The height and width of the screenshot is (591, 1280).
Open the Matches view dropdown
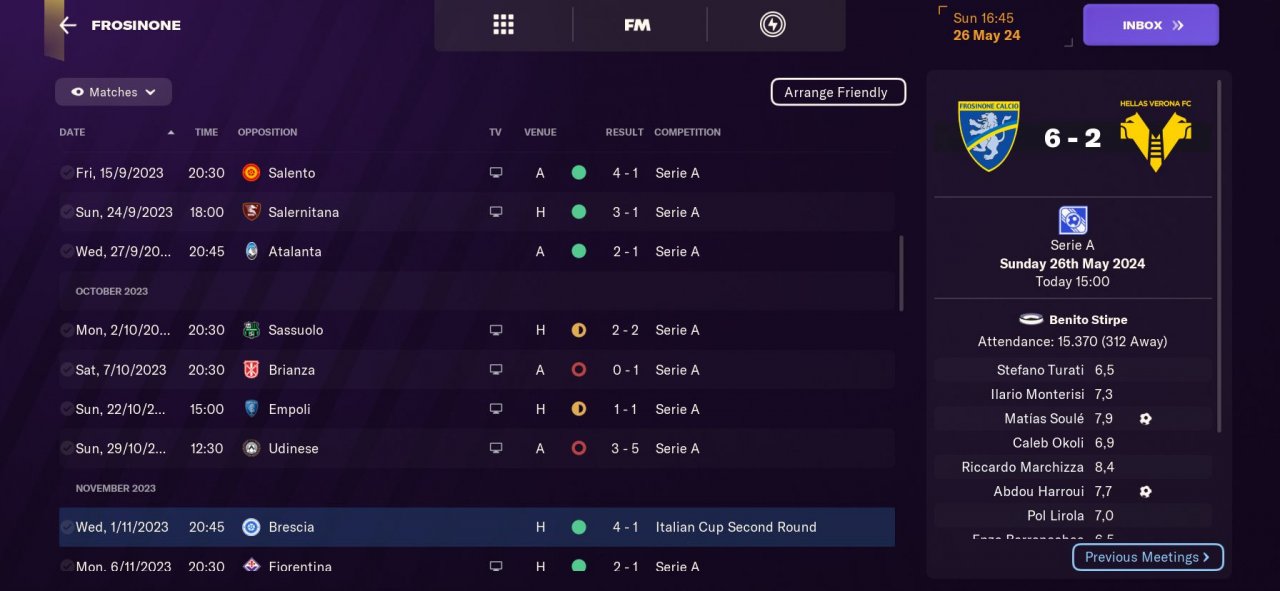113,92
